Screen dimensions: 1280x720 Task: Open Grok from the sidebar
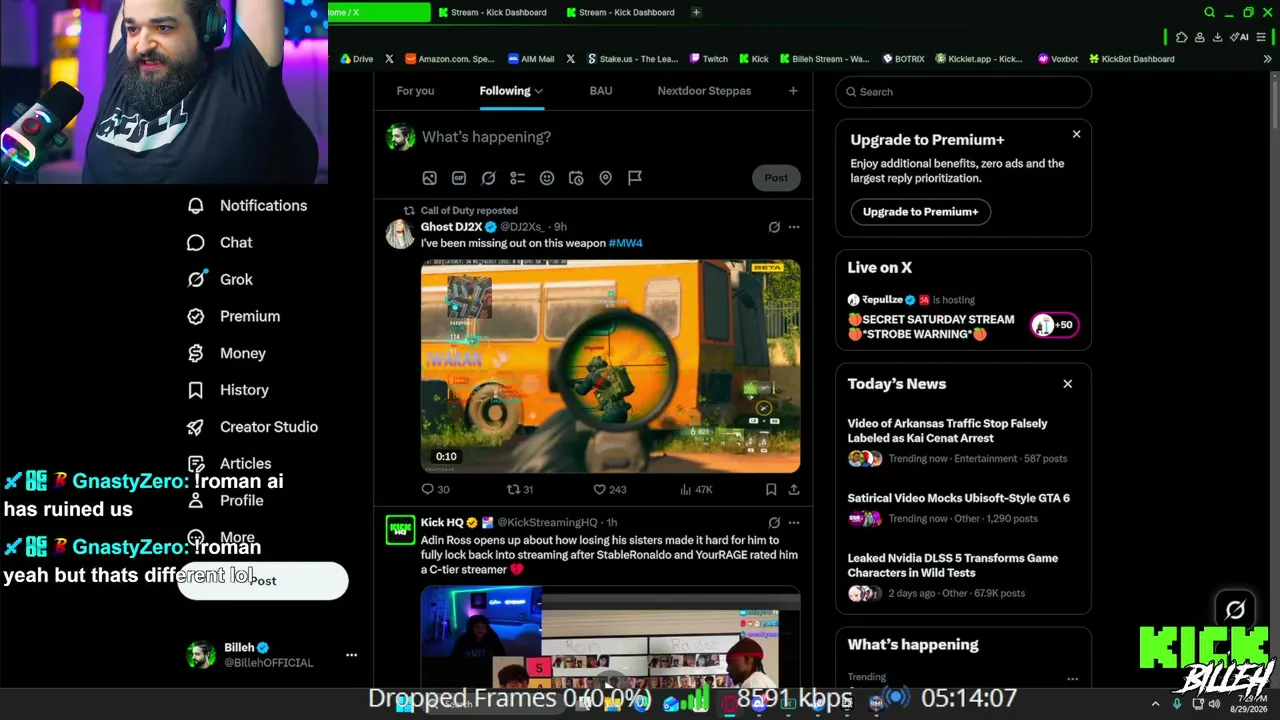pos(220,279)
